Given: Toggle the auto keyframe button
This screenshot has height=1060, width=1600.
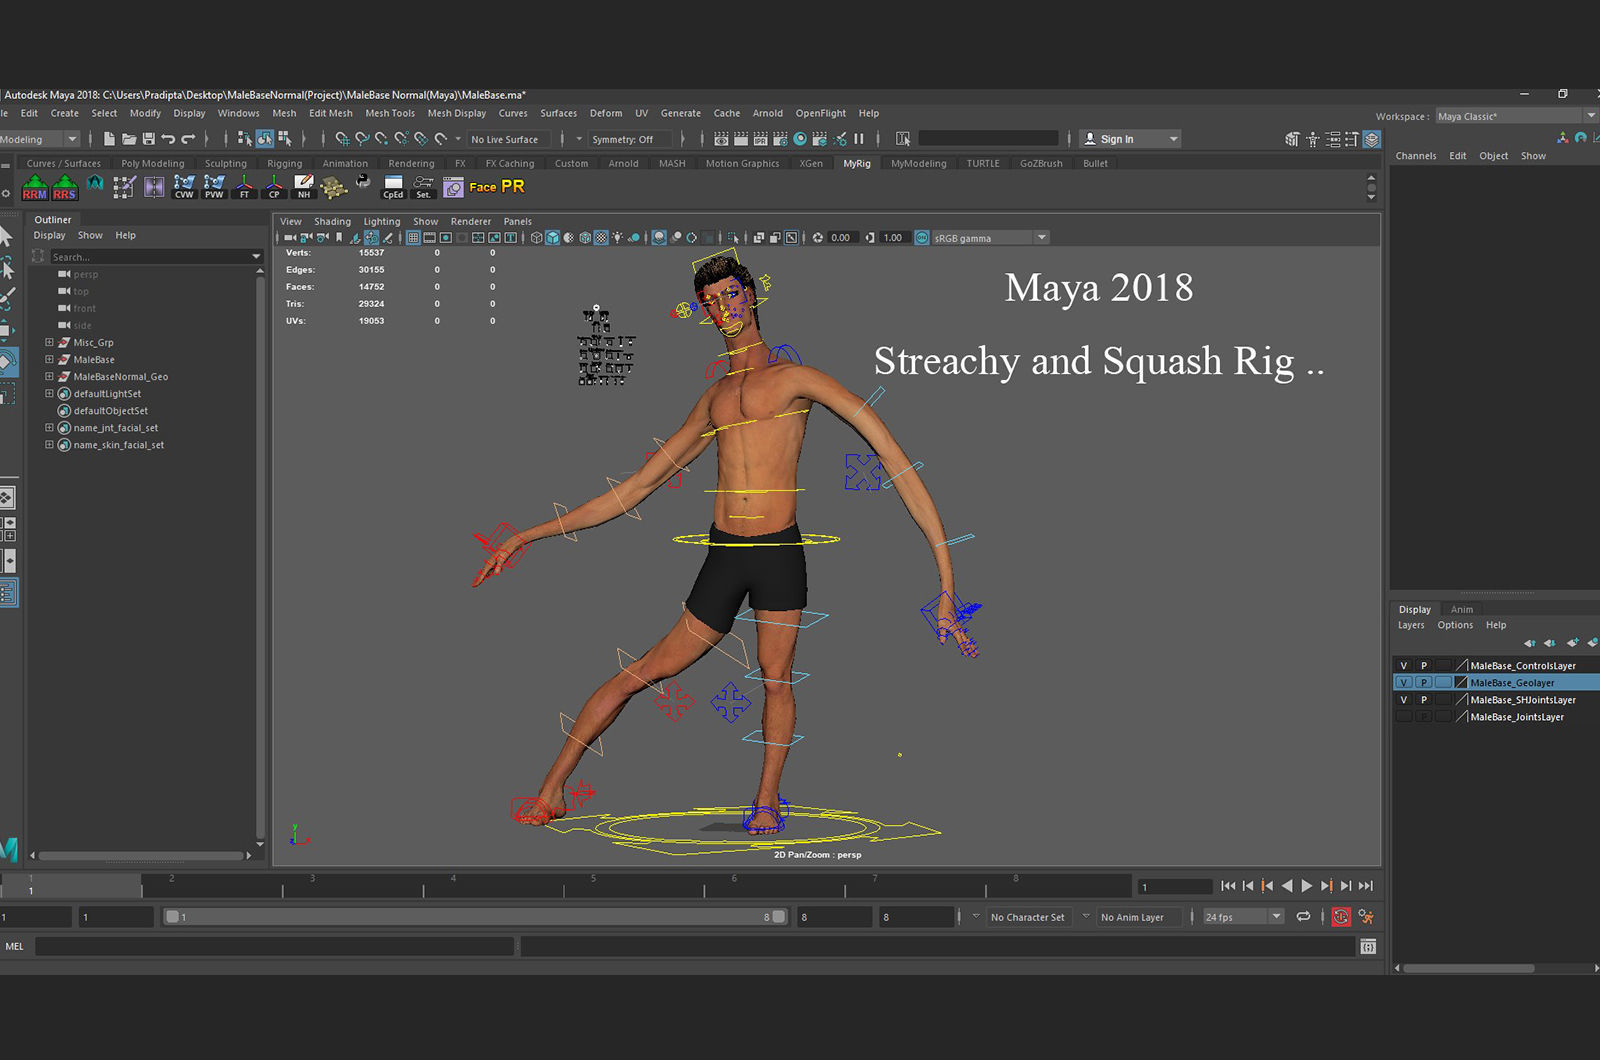Looking at the screenshot, I should (1341, 917).
